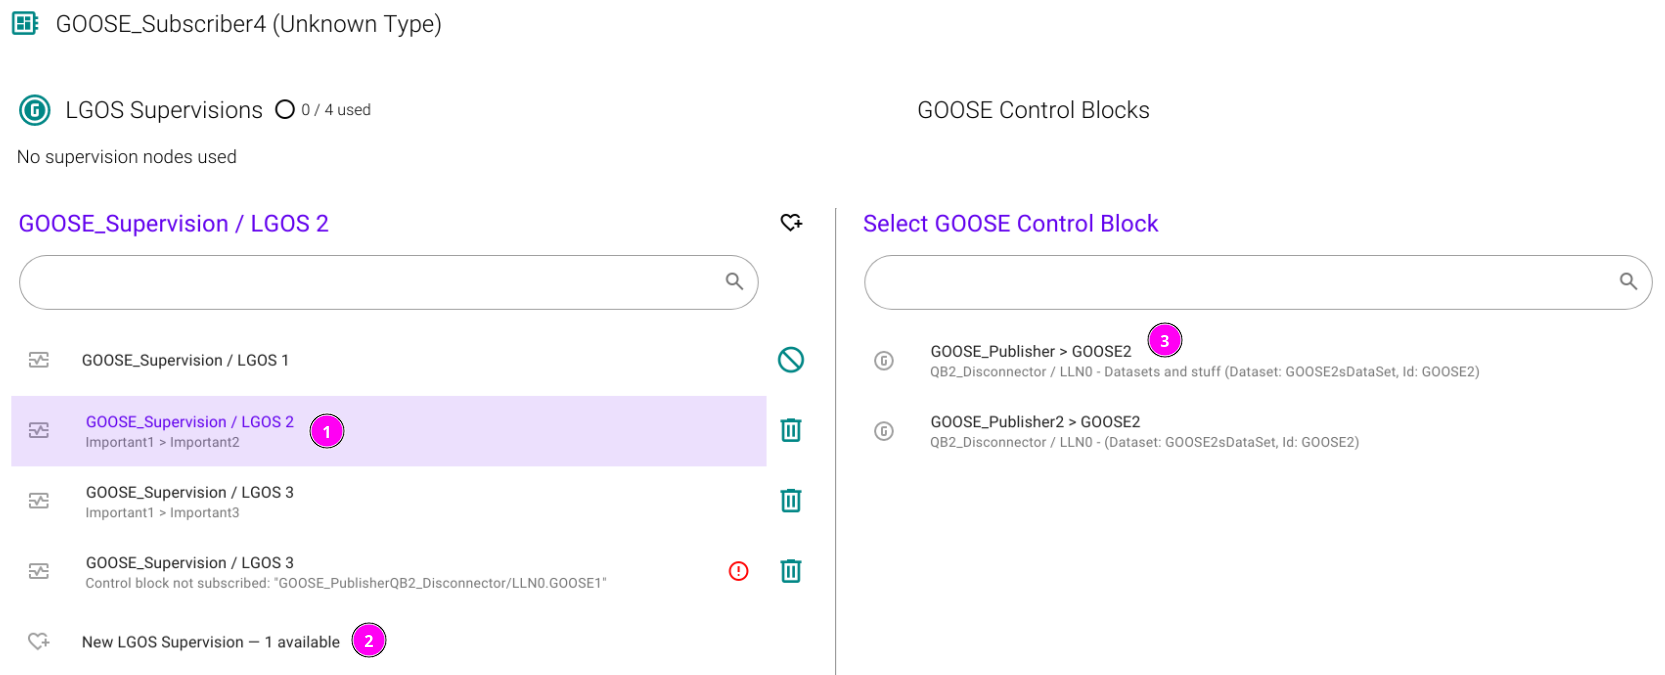The image size is (1665, 675).
Task: Click the G icon beside GOOSE_Publisher > GOOSE2
Action: pyautogui.click(x=884, y=361)
